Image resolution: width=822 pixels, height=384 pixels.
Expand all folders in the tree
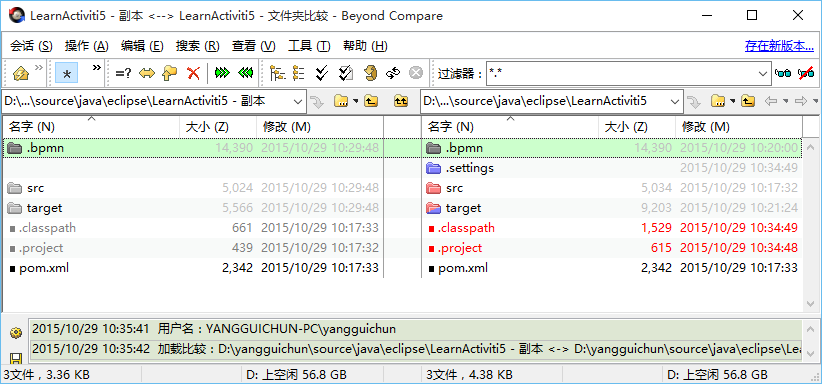(277, 73)
